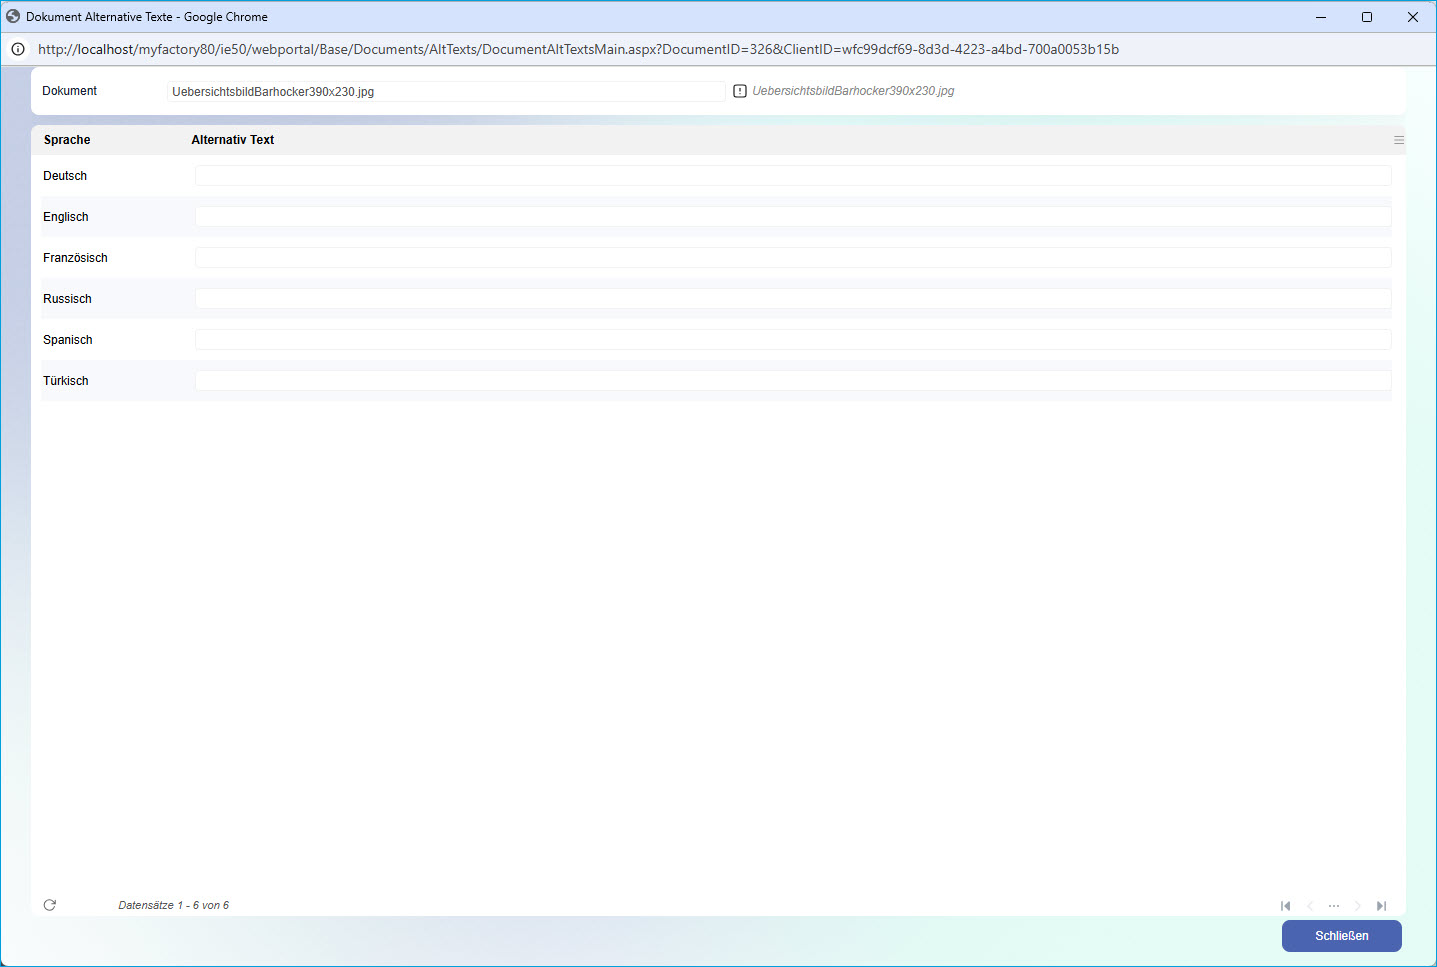Screen dimensions: 1437x967
Task: Click the Dokument filename input field
Action: point(445,92)
